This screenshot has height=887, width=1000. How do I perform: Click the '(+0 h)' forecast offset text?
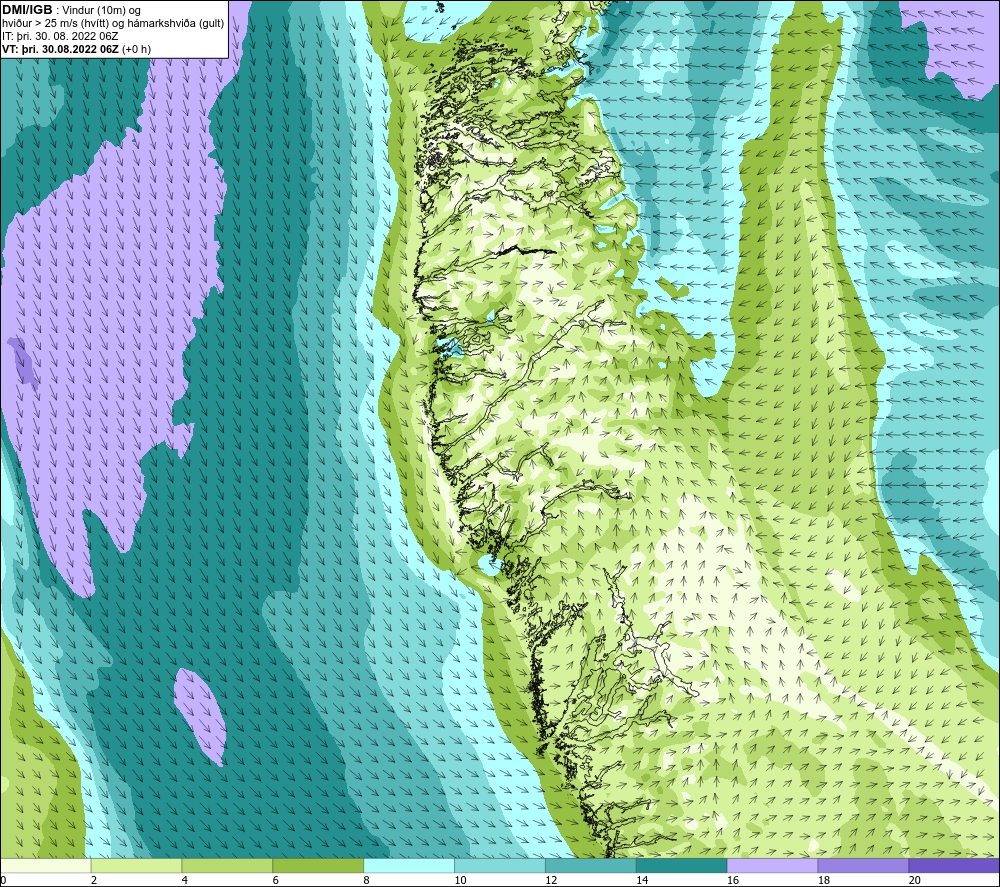click(x=136, y=49)
